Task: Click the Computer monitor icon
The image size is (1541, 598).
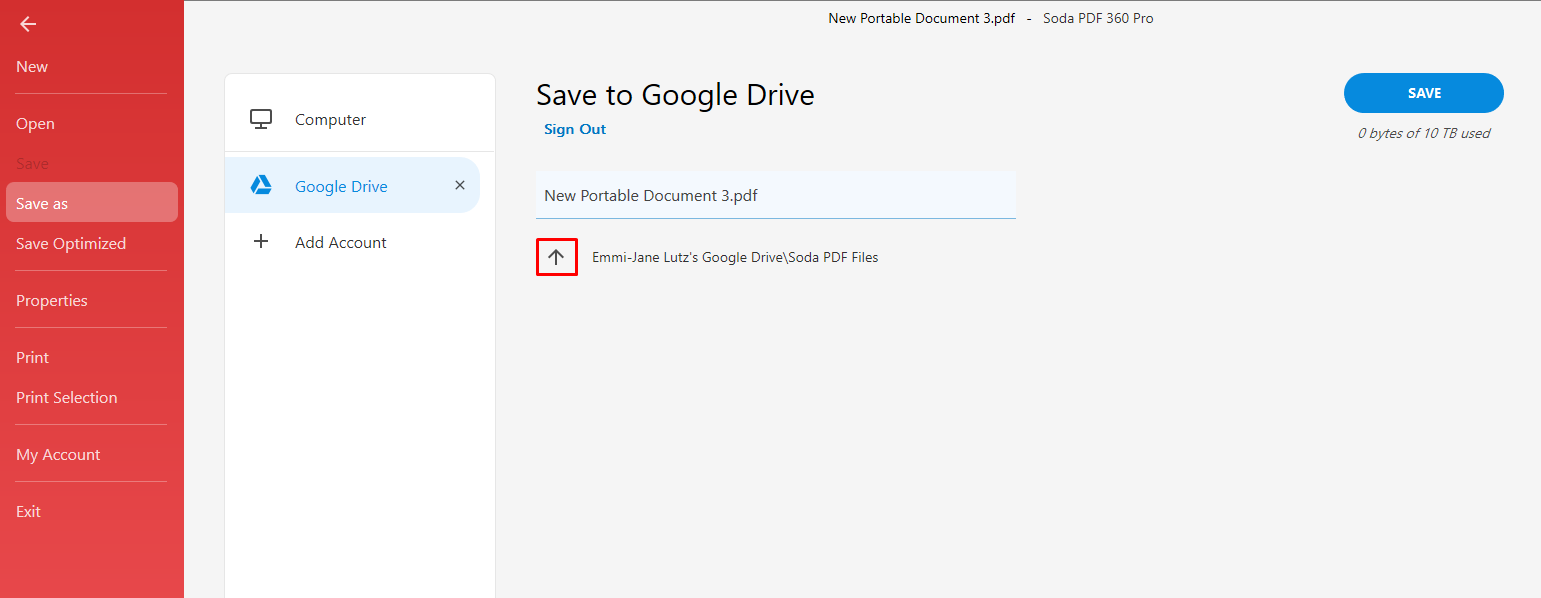Action: point(261,119)
